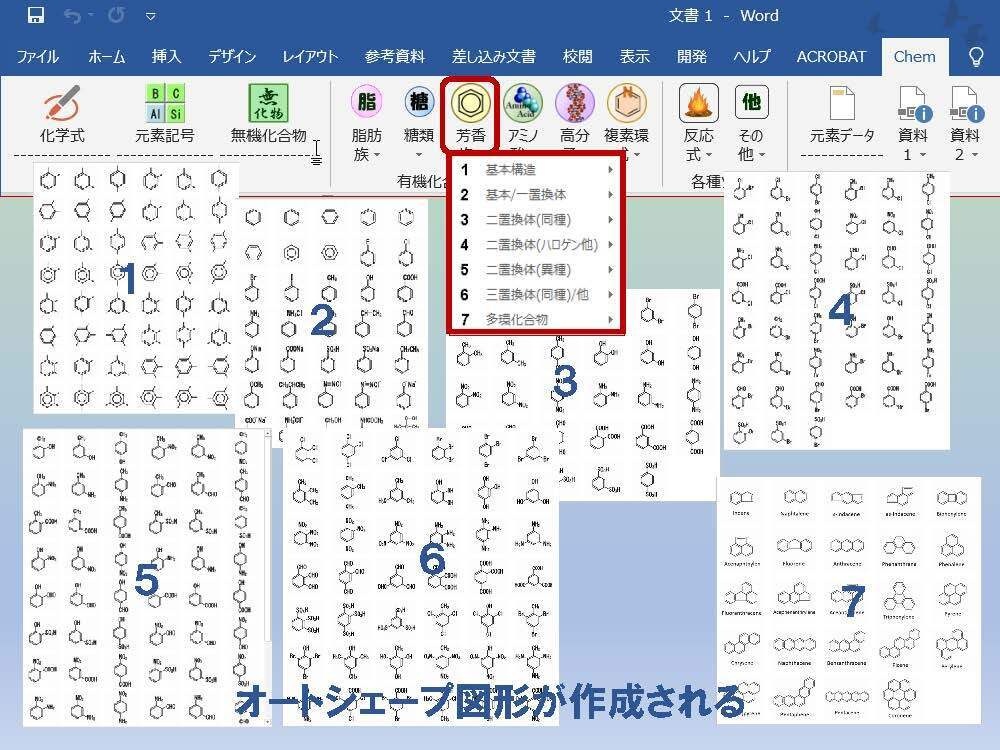Screen dimensions: 1000x750
Task: Expand the 資料 1 dropdown arrow
Action: [922, 155]
